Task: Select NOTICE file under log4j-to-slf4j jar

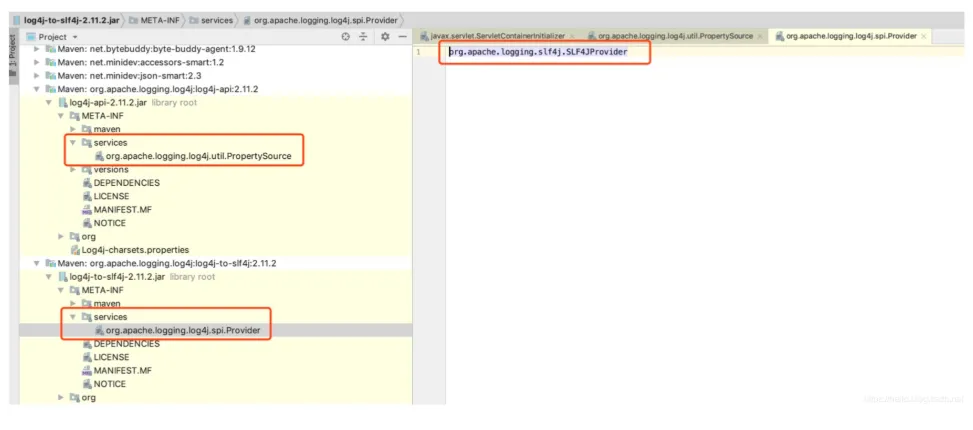Action: click(215, 384)
